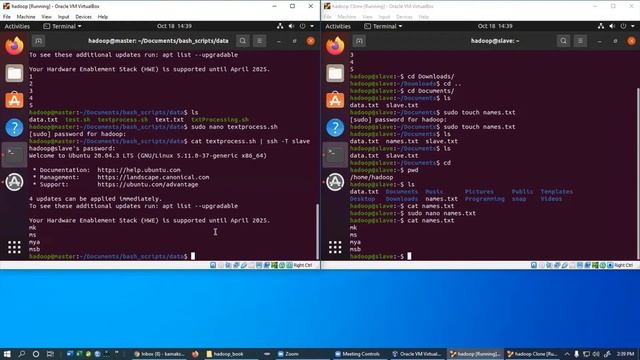Click Windows taskbar clock 2:39 PM

[626, 354]
